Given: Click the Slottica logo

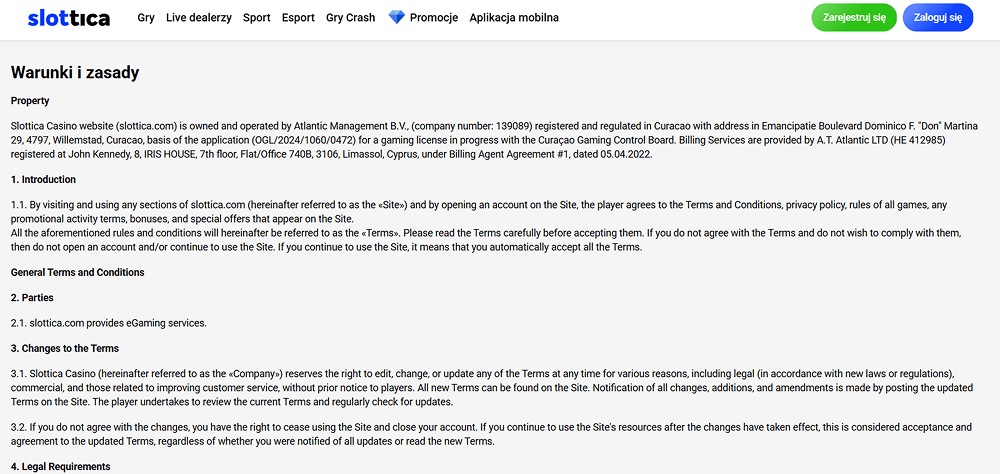Looking at the screenshot, I should point(69,18).
